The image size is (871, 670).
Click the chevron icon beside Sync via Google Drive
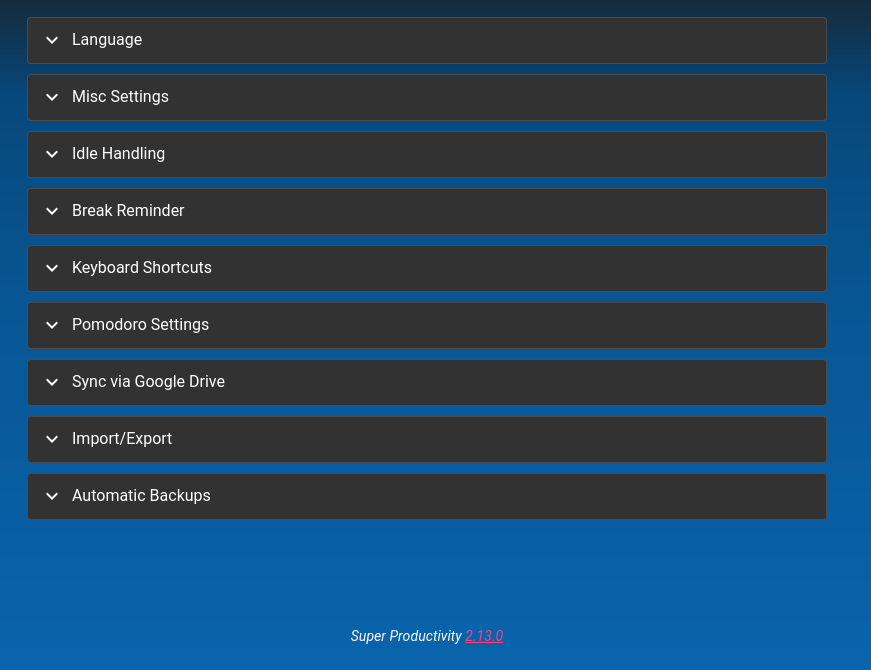pyautogui.click(x=51, y=382)
